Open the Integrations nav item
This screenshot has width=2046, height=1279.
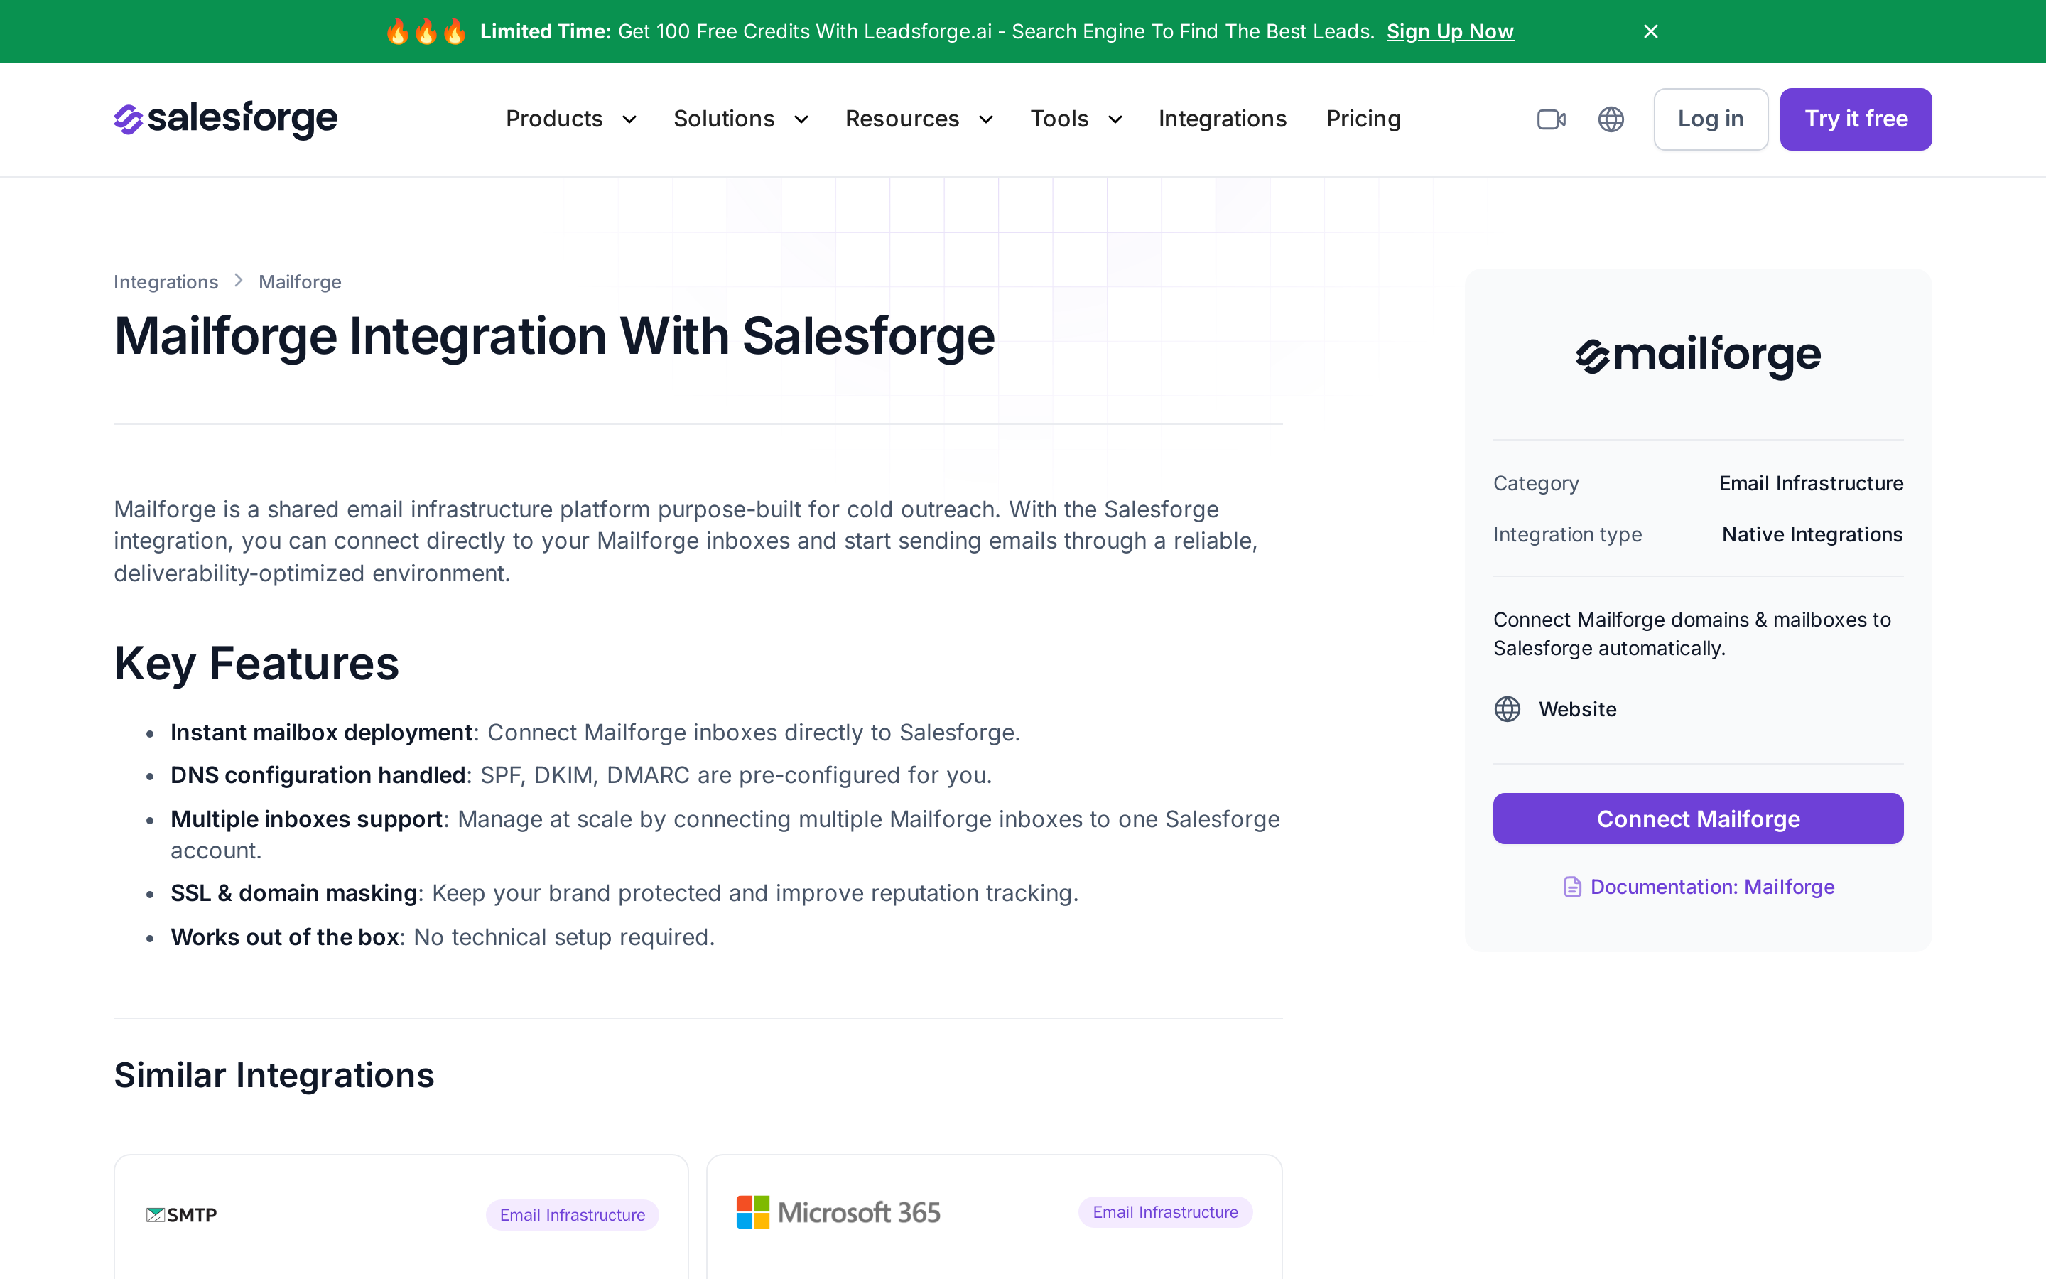pyautogui.click(x=1222, y=119)
